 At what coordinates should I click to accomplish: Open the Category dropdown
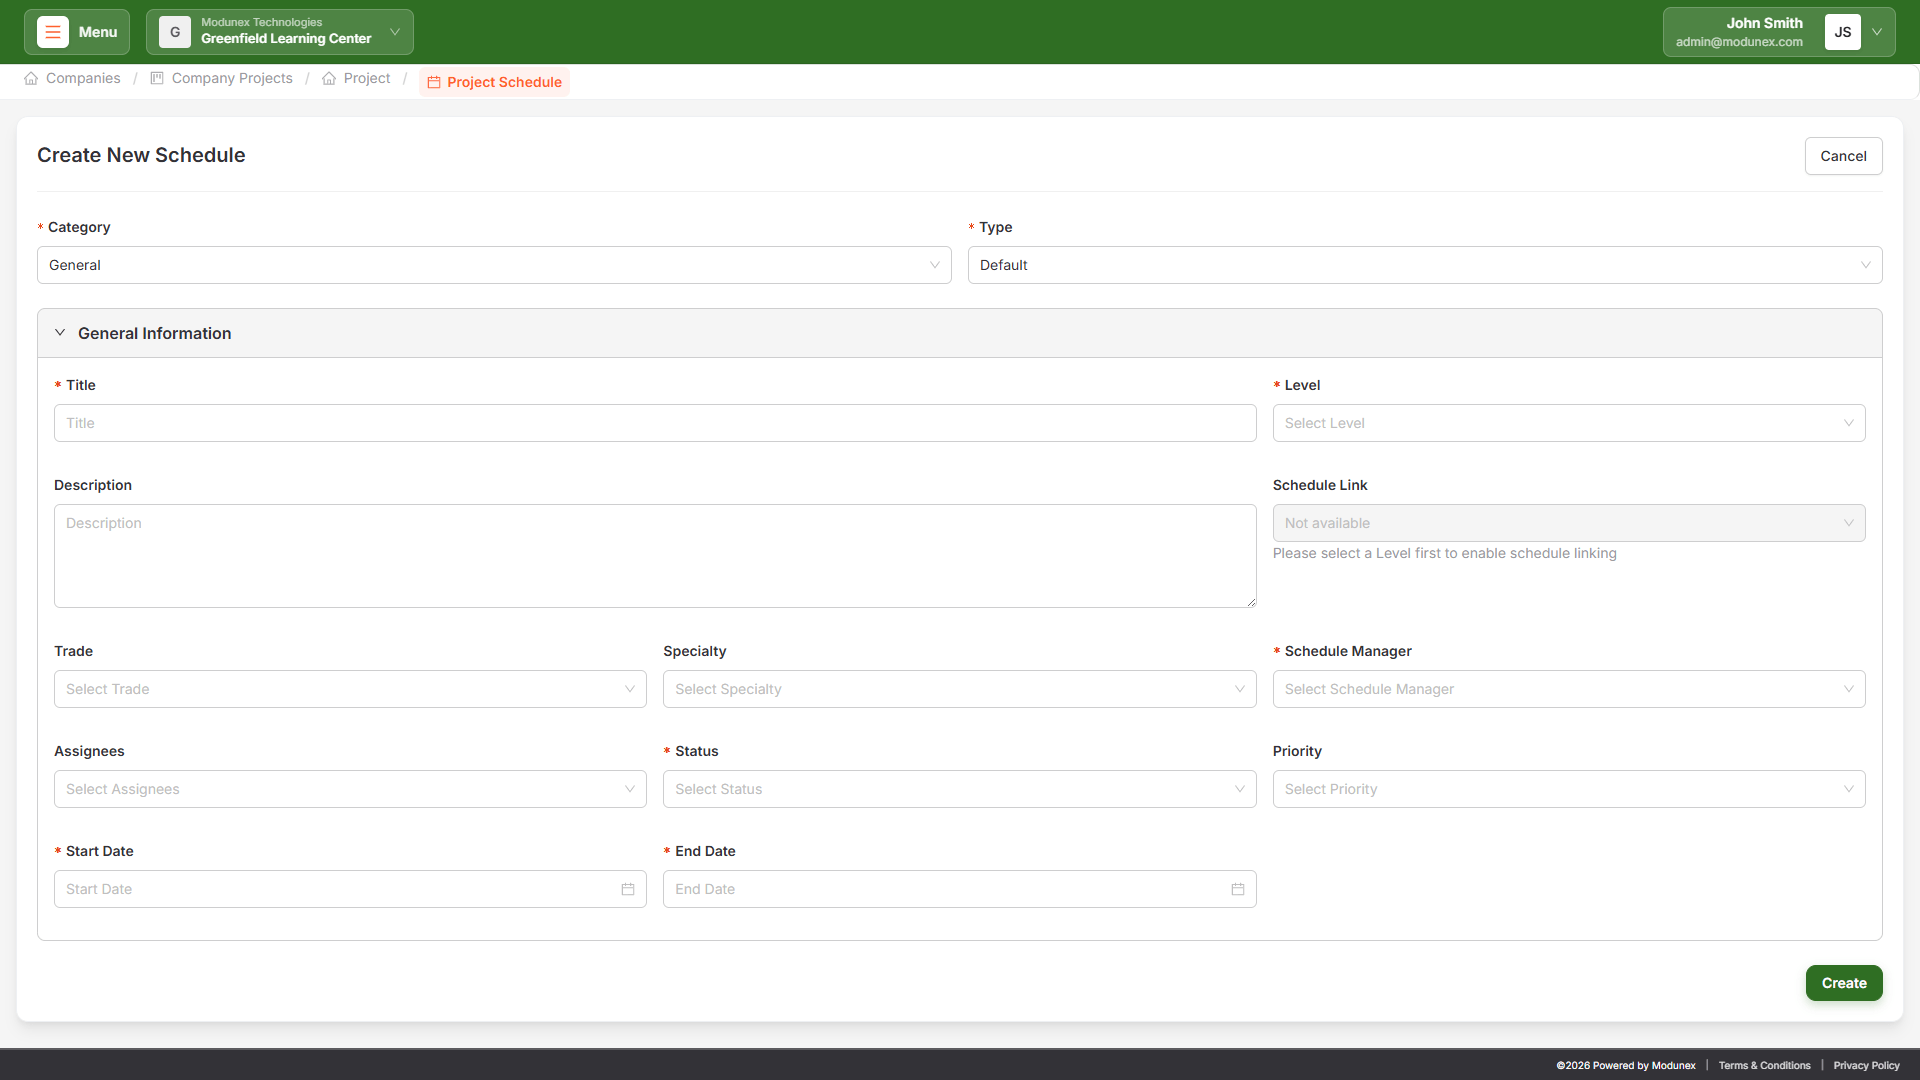point(494,265)
